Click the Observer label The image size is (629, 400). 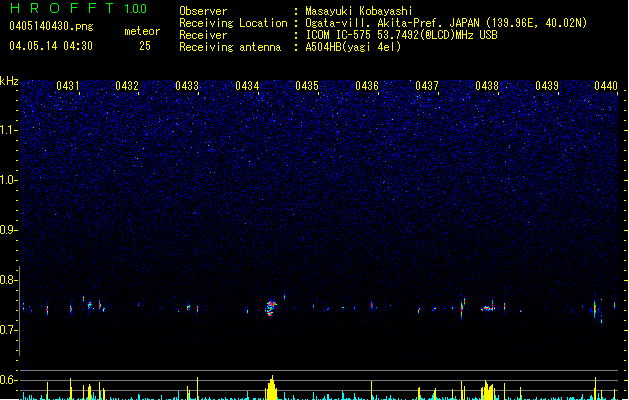pyautogui.click(x=203, y=11)
